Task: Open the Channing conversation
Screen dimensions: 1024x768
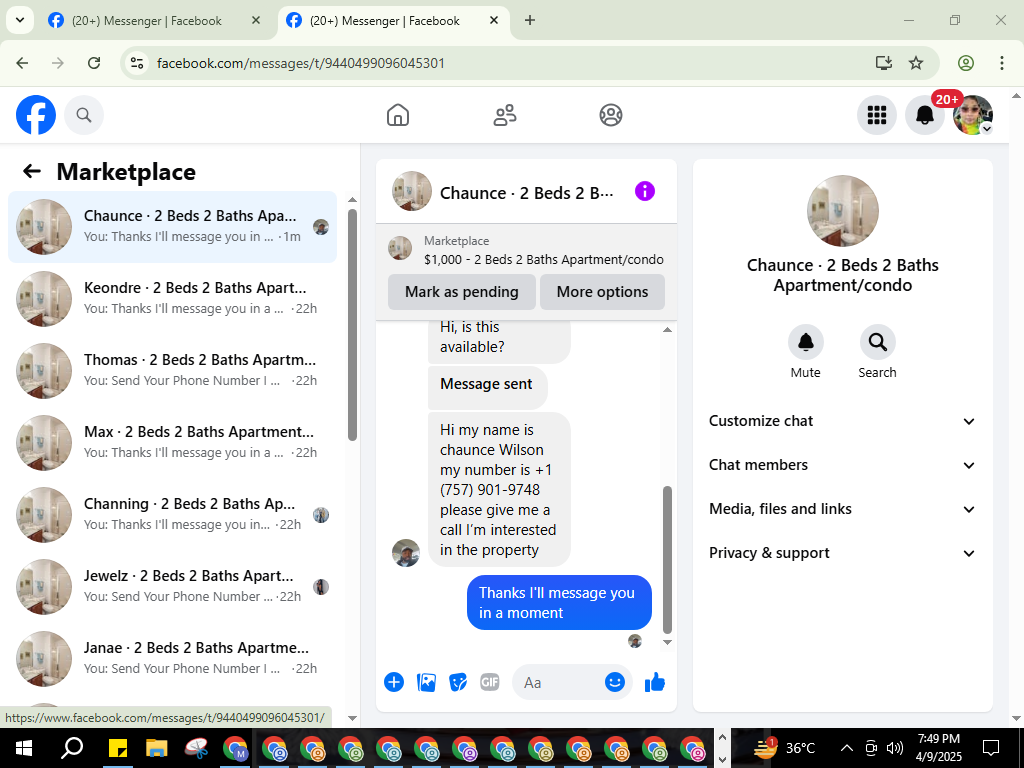Action: (x=172, y=515)
